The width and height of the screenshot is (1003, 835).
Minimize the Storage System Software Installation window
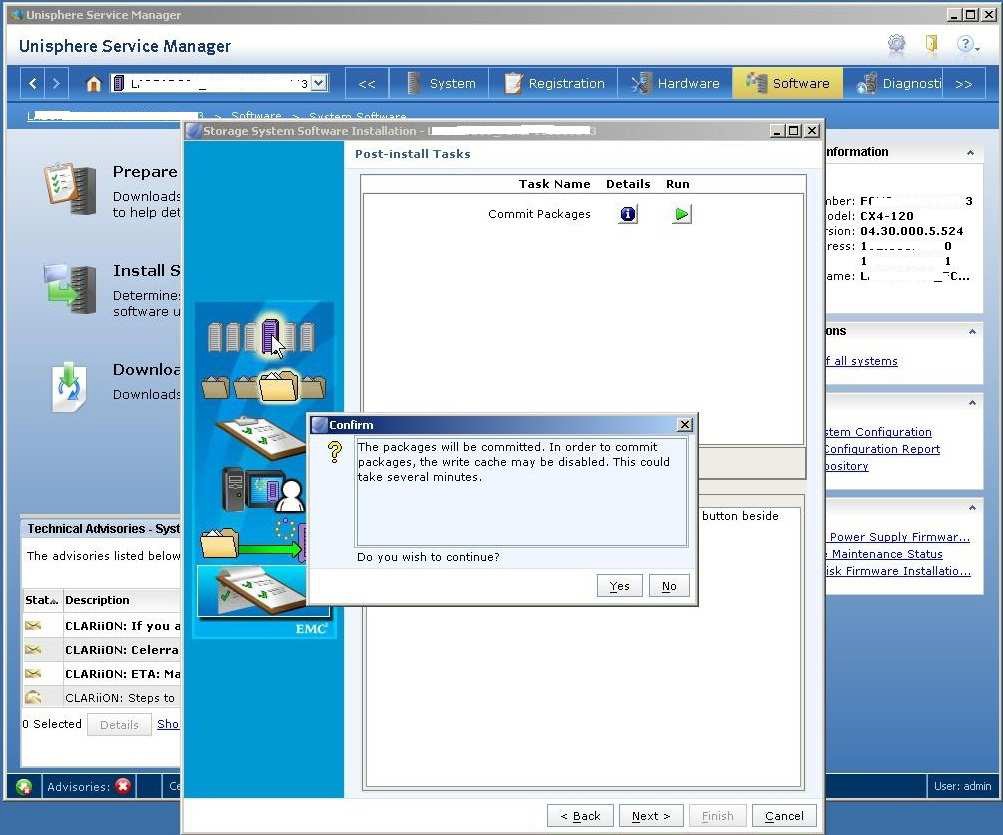point(777,131)
